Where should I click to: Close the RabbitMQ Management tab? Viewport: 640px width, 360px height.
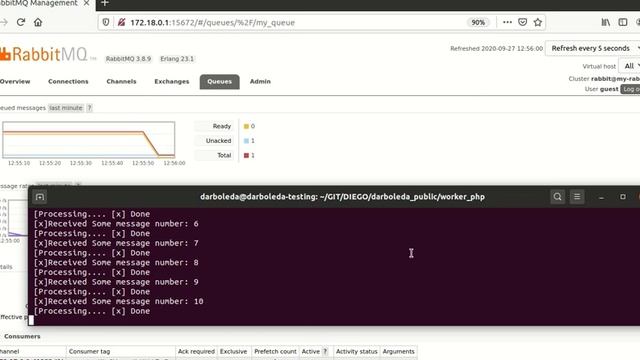[x=87, y=3]
